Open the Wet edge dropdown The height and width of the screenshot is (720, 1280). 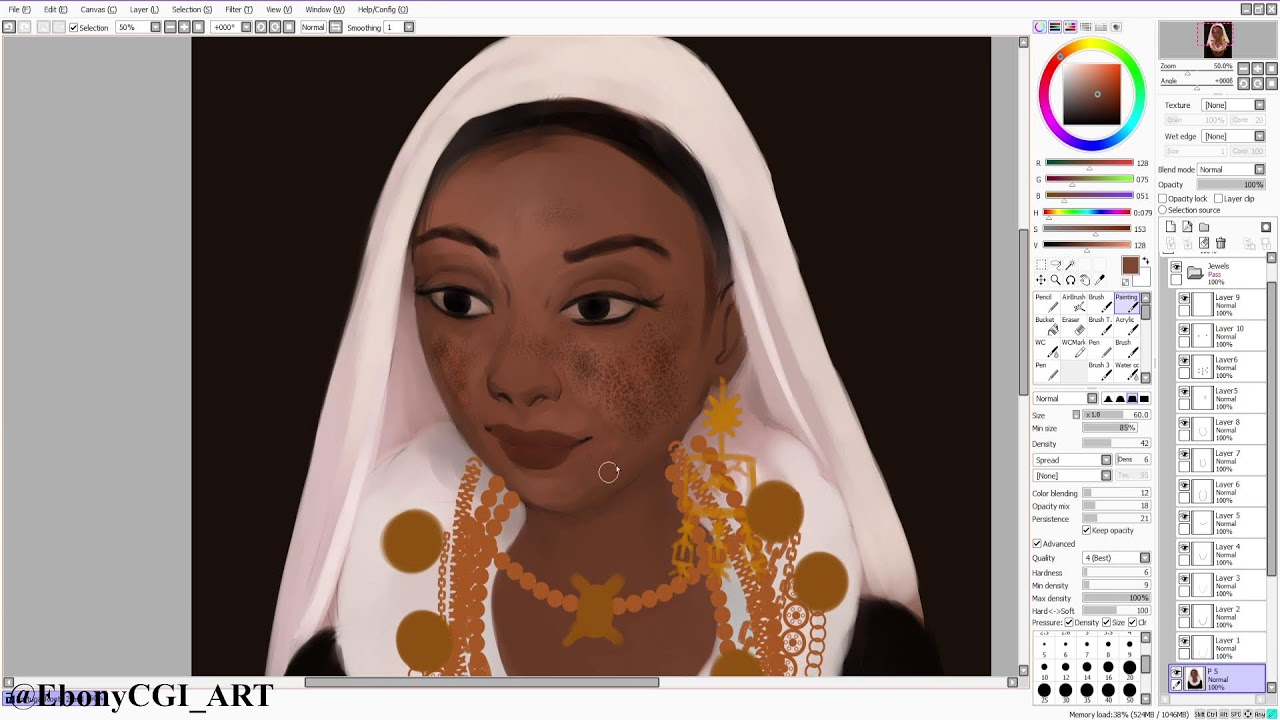click(1234, 136)
